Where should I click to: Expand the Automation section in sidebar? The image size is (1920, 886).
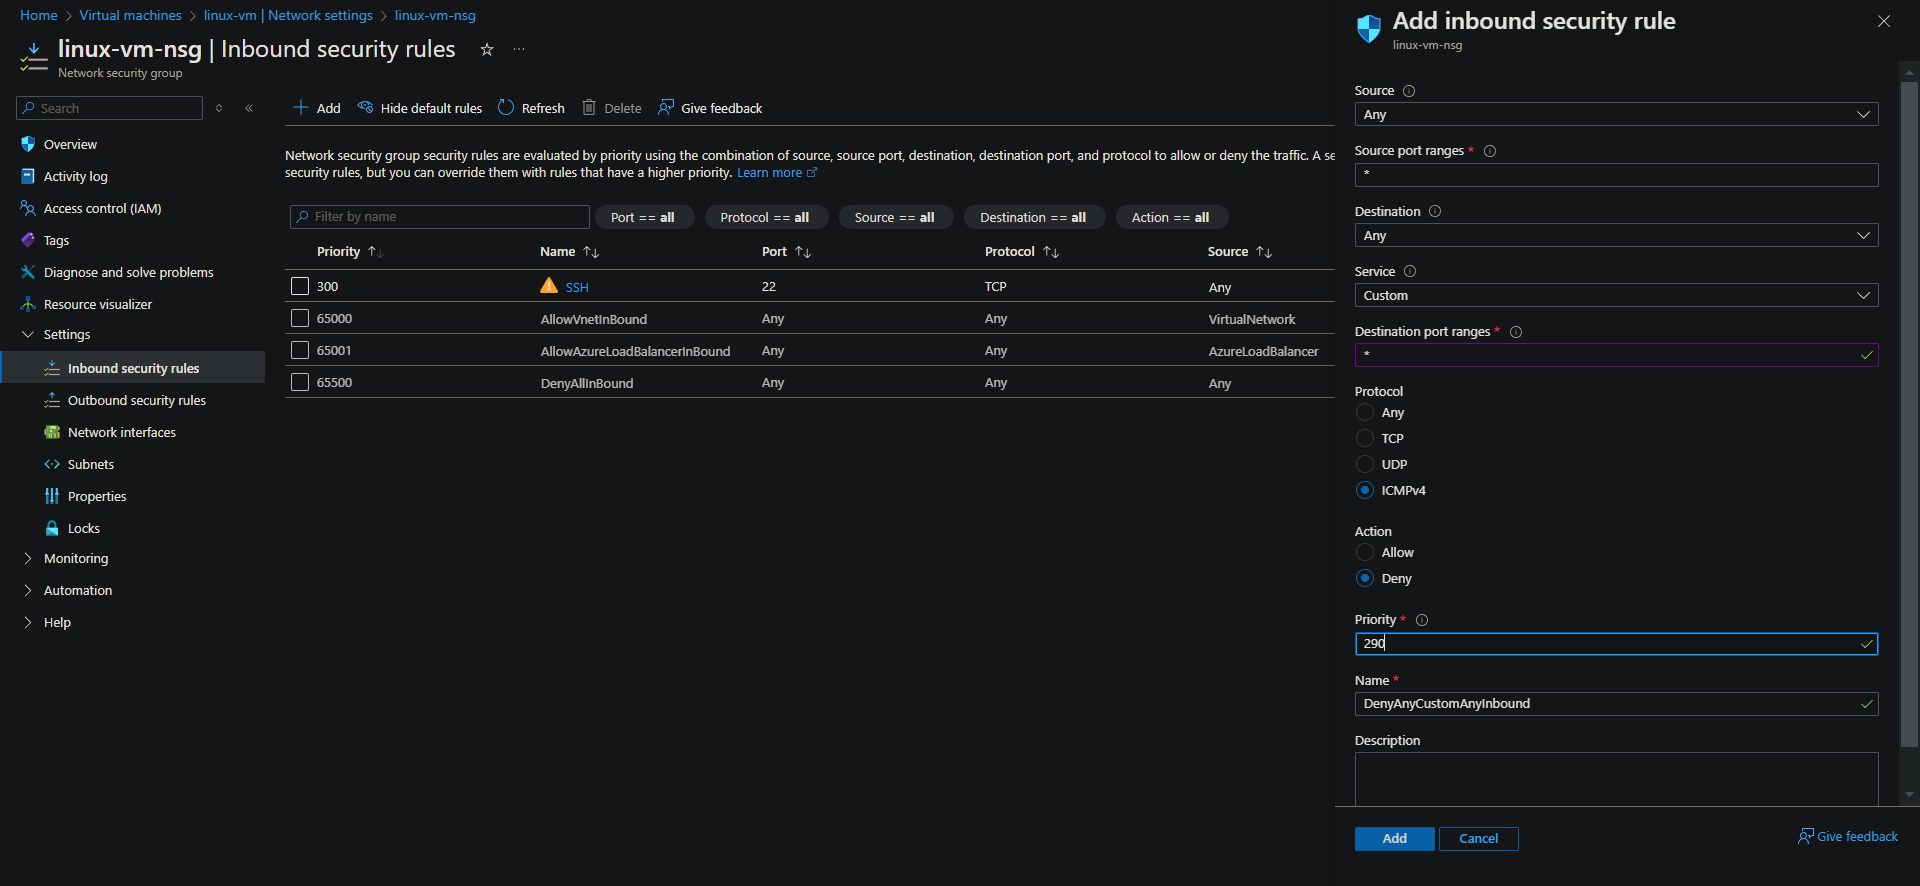click(28, 590)
